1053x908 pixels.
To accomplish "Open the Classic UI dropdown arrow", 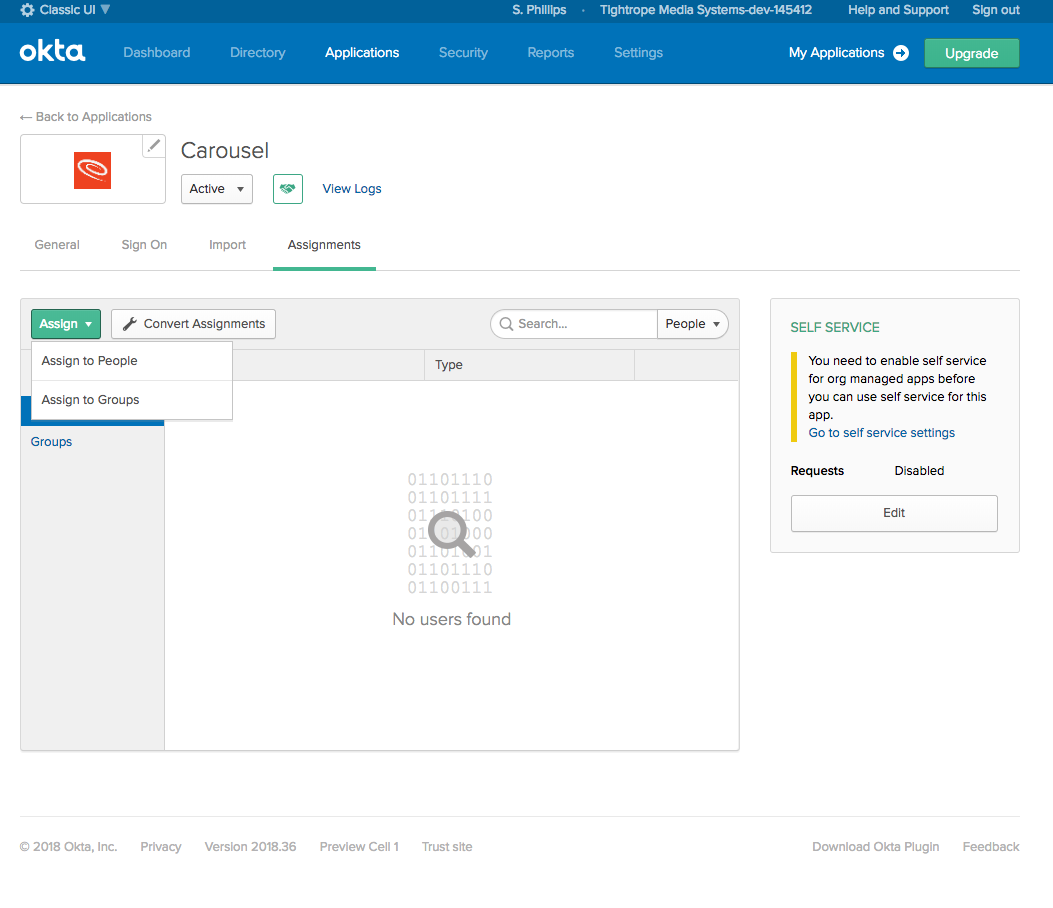I will 105,9.
